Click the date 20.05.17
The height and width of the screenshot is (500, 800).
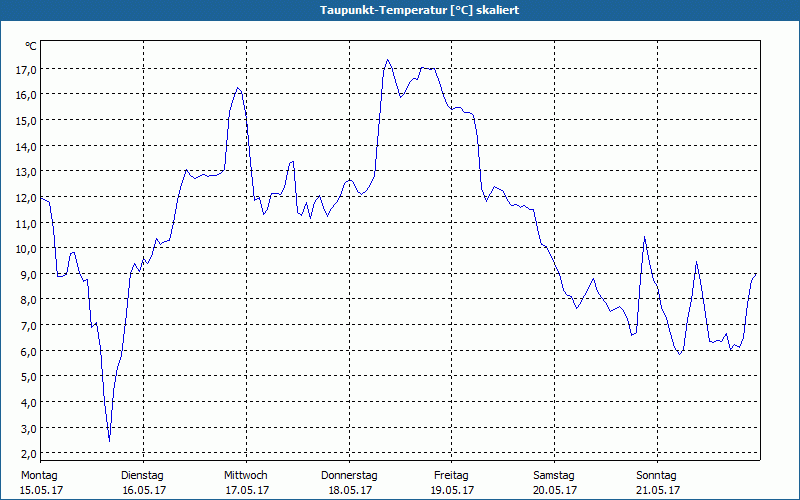[x=556, y=490]
